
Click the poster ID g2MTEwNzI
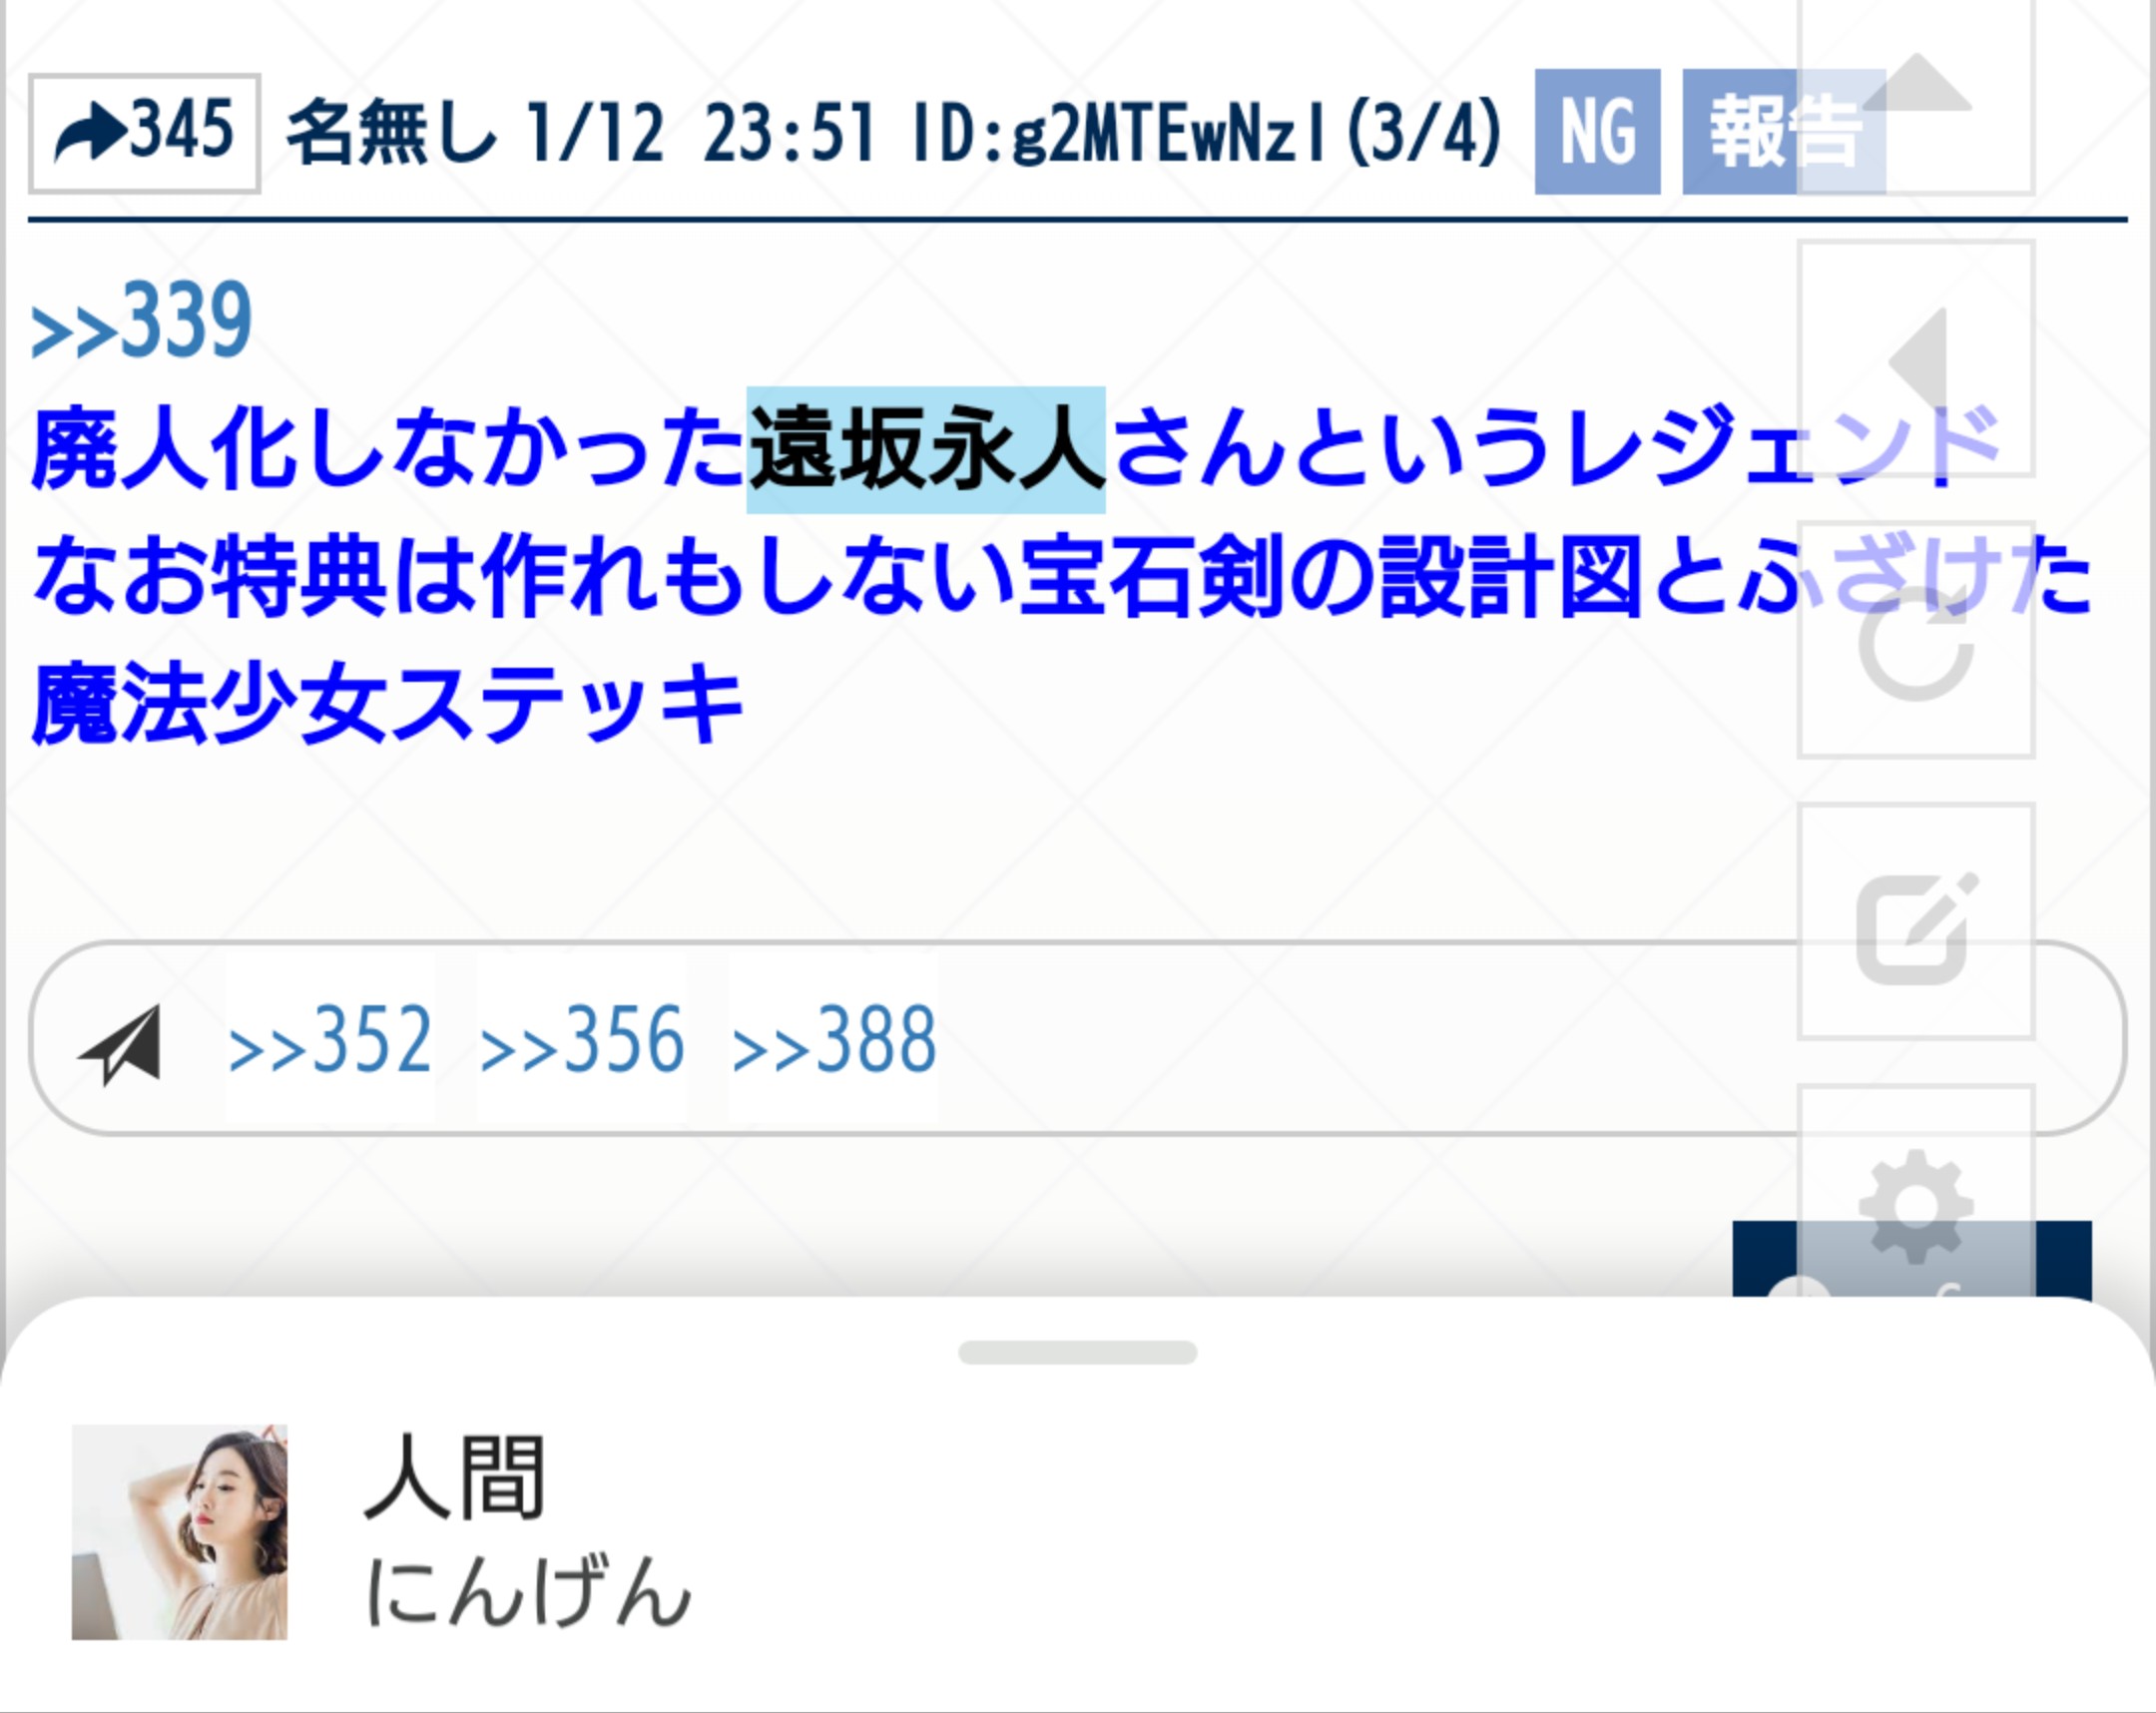click(1168, 133)
